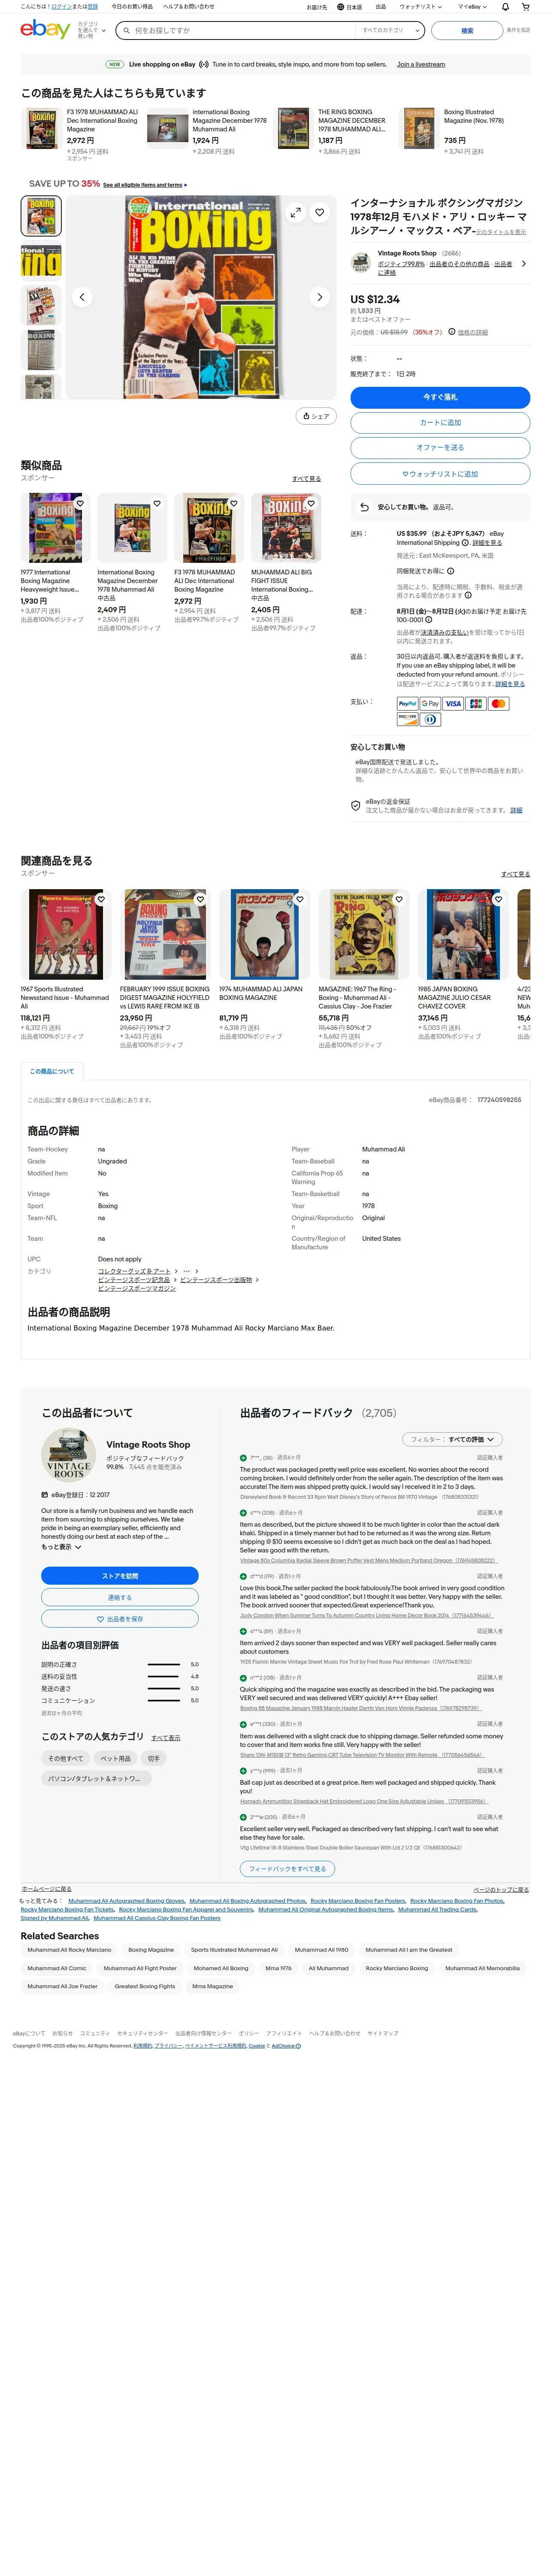Click Boxing Magazine related search chip
551x2576 pixels.
coord(151,1949)
